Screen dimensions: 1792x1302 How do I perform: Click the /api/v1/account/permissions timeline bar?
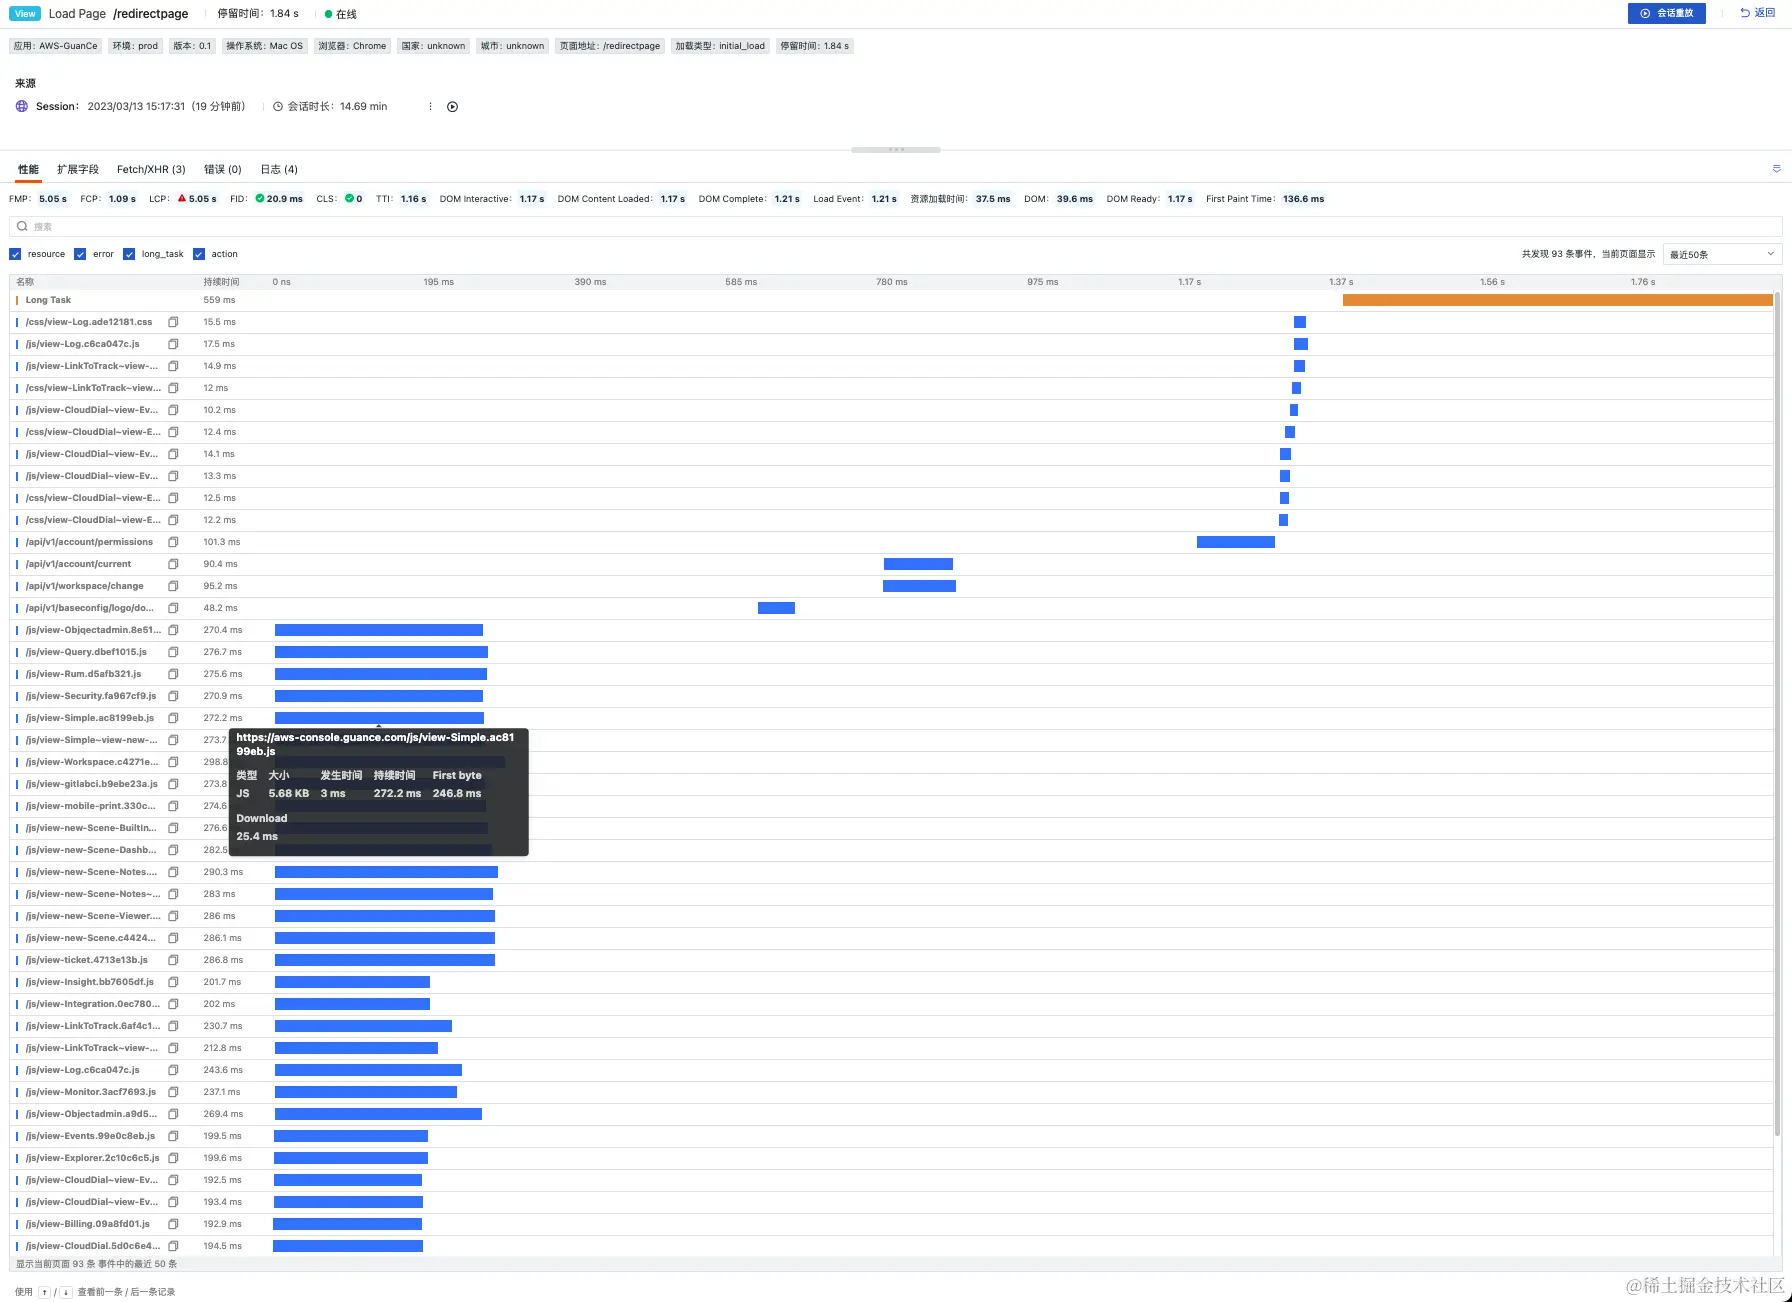click(1236, 542)
